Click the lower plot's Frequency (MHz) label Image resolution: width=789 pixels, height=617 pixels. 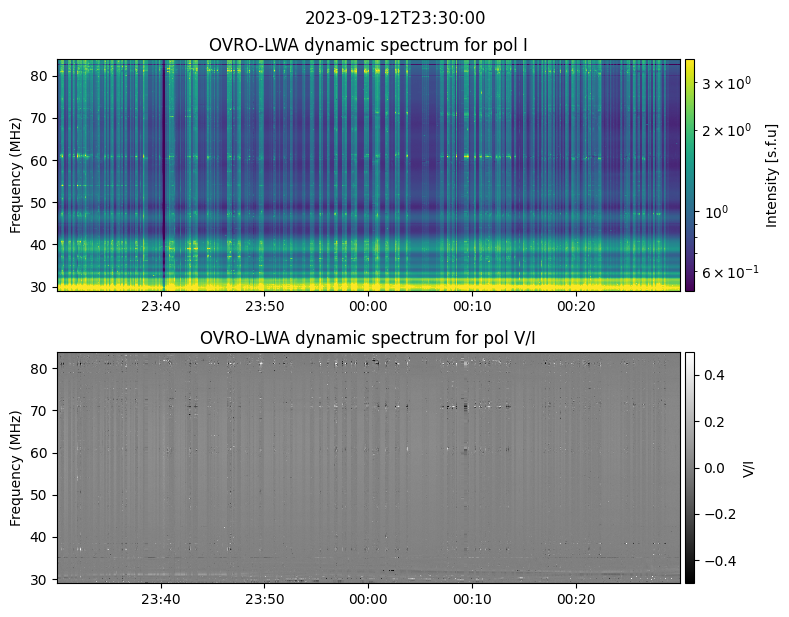coord(16,467)
